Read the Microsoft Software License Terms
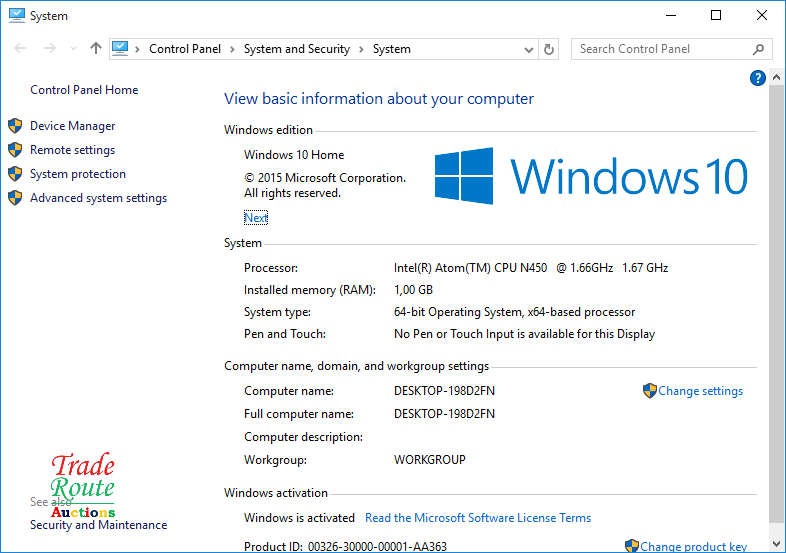Image resolution: width=786 pixels, height=553 pixels. coord(478,518)
